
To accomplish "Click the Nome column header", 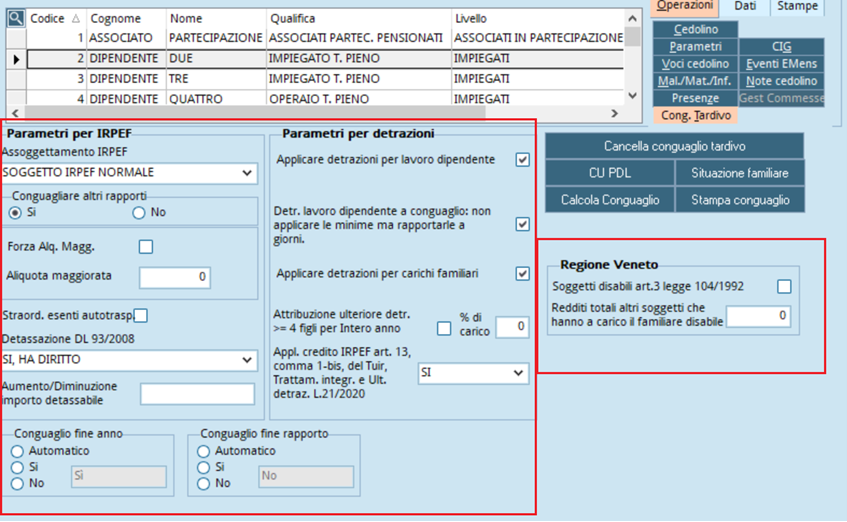I will [x=216, y=18].
